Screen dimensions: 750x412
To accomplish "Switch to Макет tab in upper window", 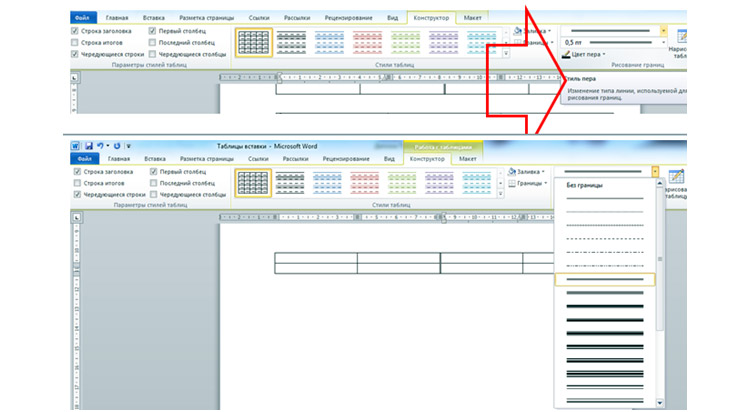I will 472,18.
